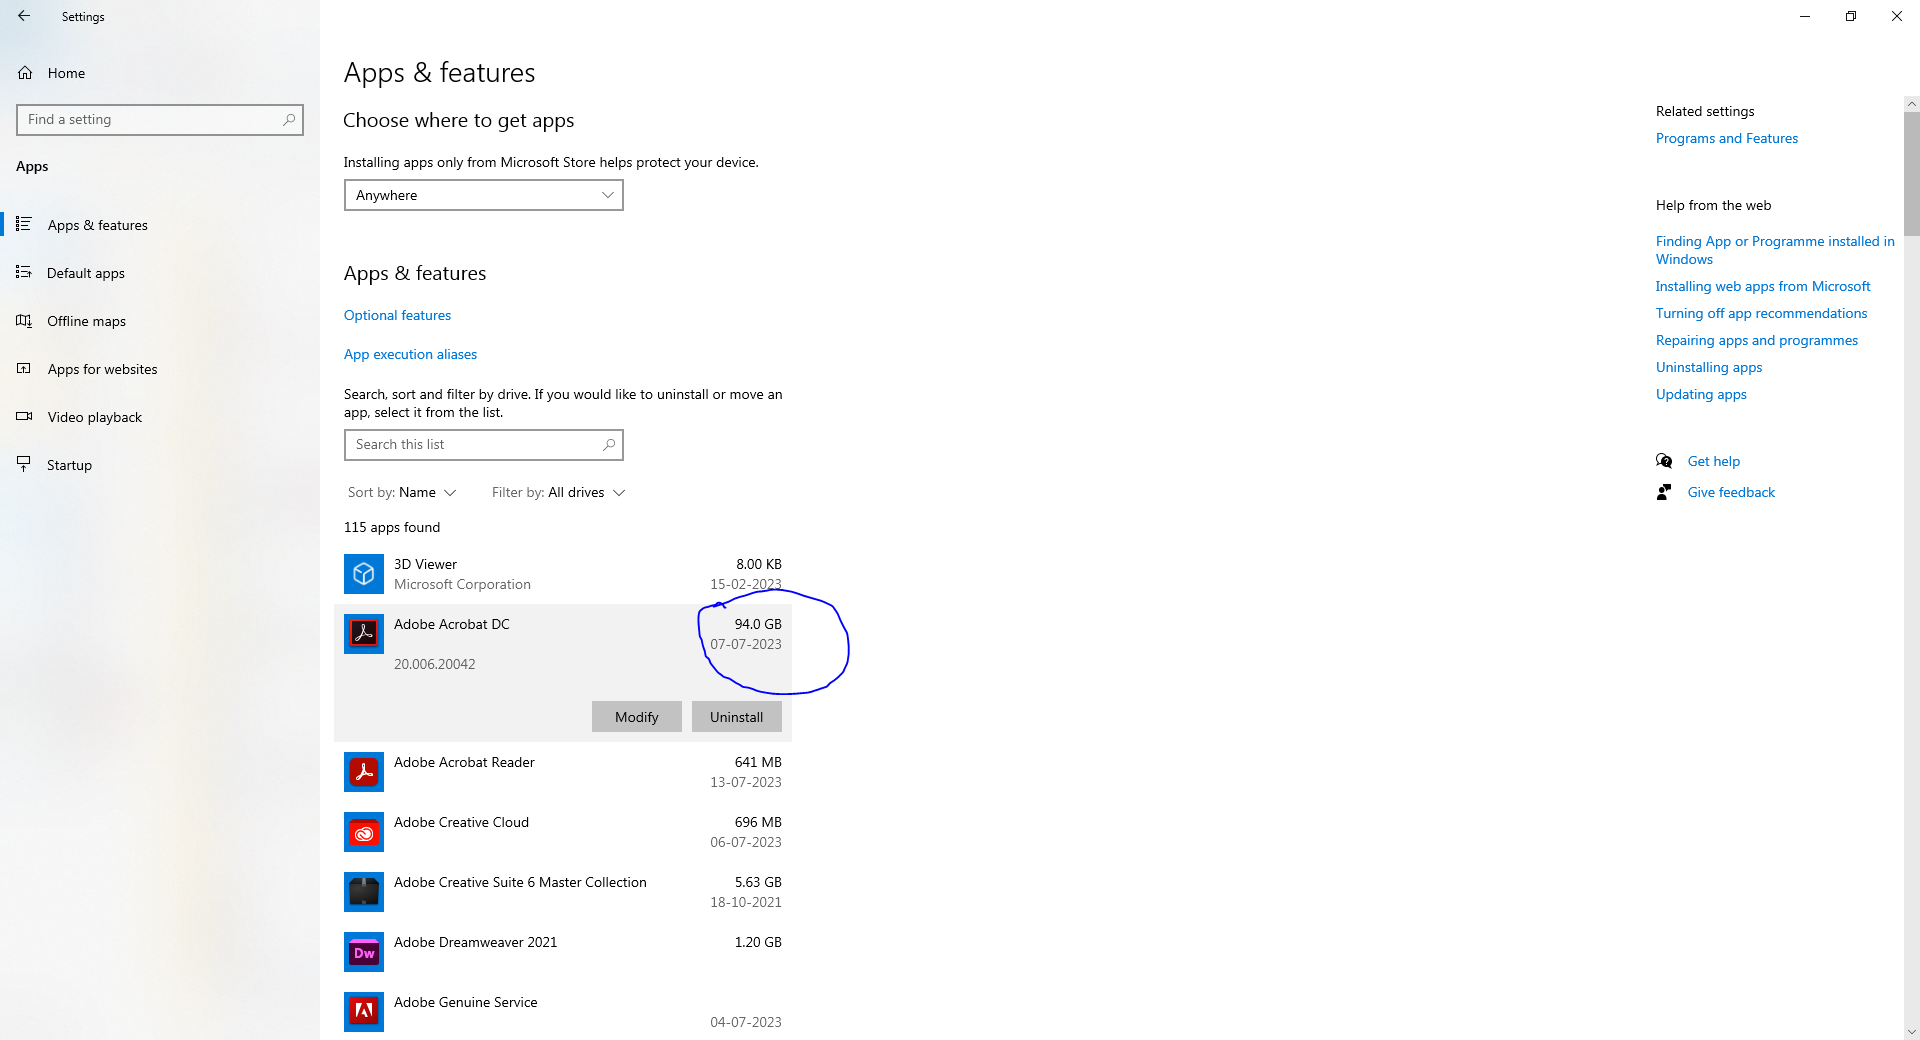Open the Programs and Features link
The image size is (1920, 1040).
click(1727, 138)
